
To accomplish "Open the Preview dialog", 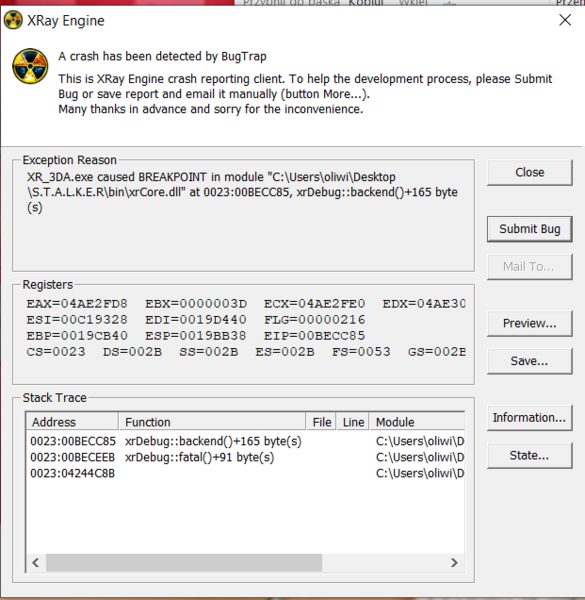I will point(530,323).
